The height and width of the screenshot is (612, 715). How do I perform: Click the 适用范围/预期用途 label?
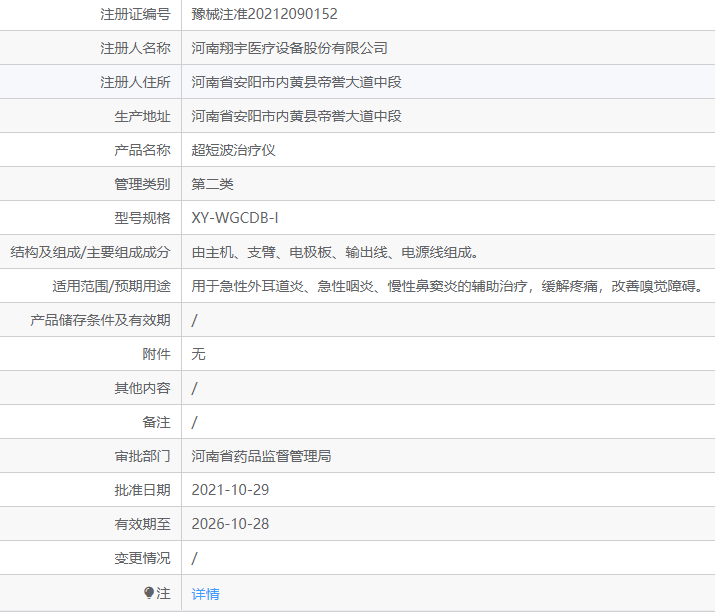point(111,286)
